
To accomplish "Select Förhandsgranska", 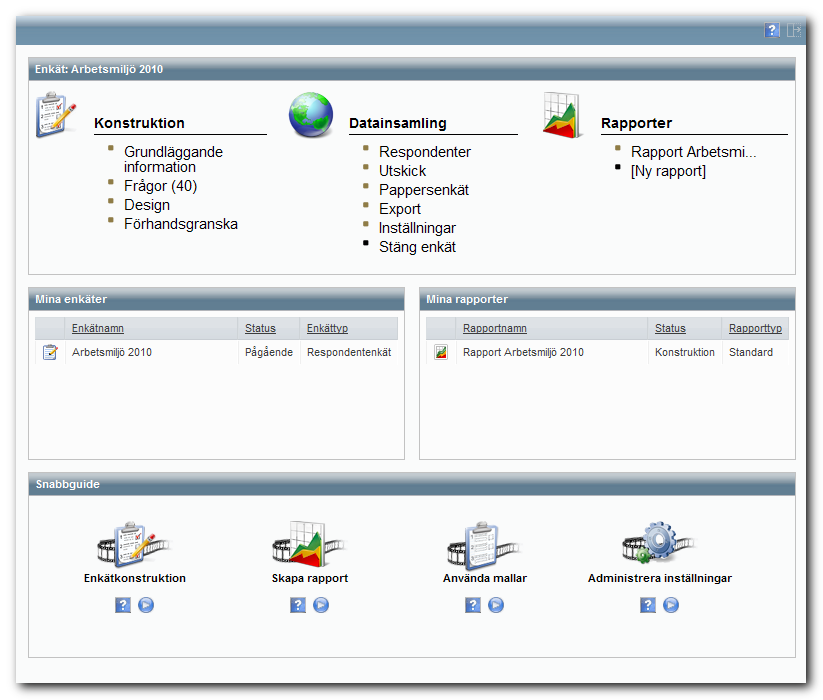I will [181, 224].
